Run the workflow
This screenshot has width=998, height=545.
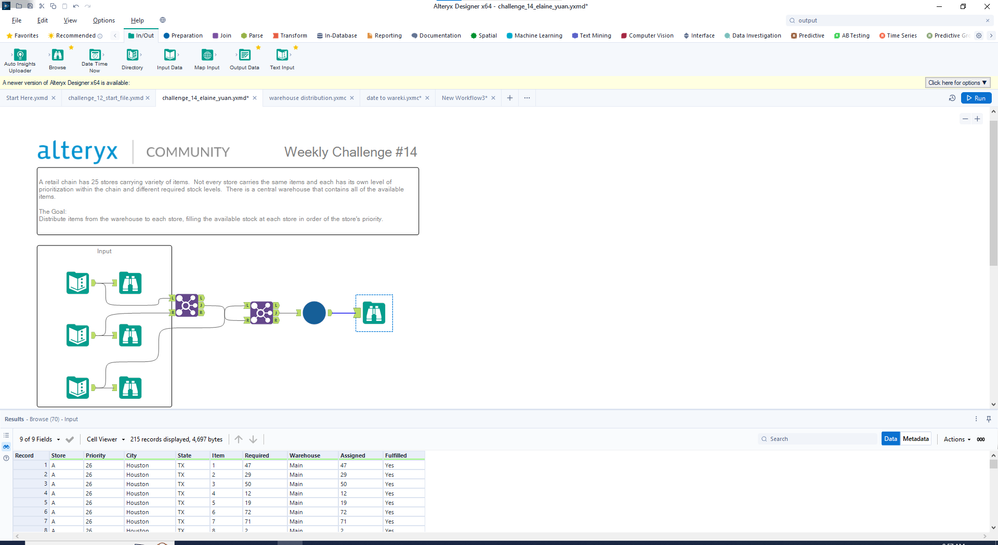pos(976,98)
